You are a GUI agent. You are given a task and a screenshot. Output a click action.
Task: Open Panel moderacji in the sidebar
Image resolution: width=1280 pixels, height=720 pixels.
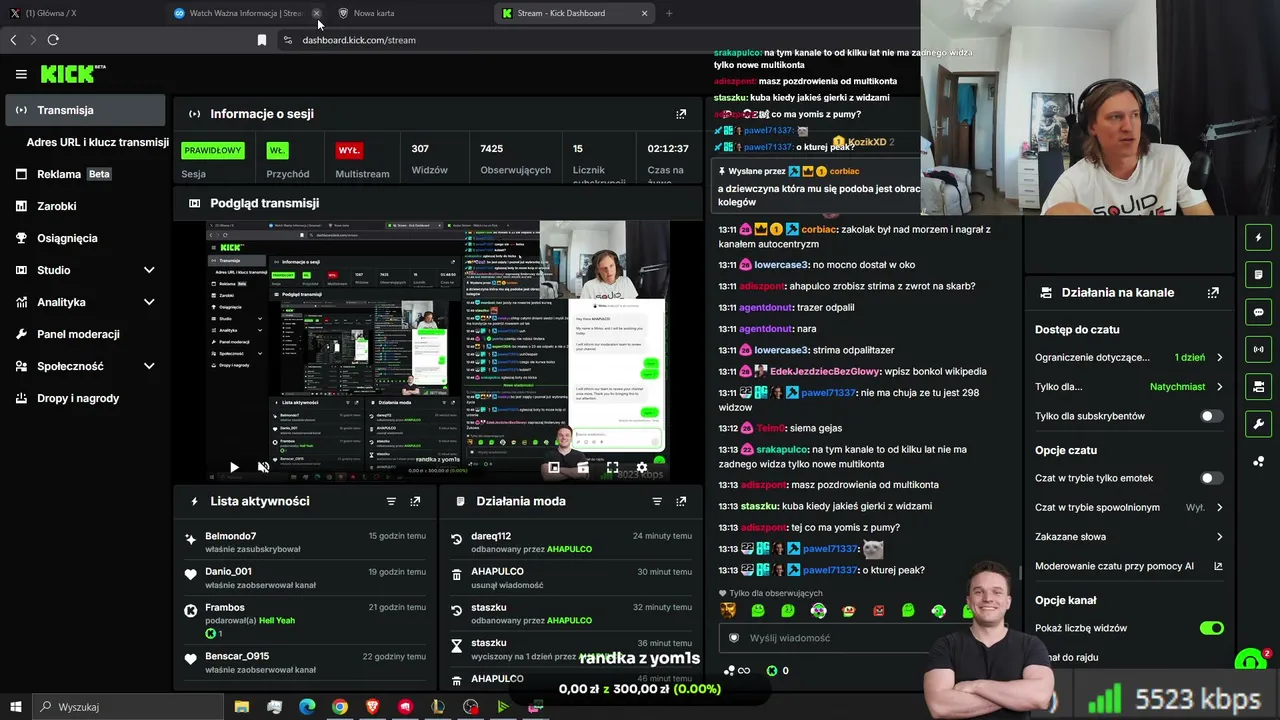point(85,334)
